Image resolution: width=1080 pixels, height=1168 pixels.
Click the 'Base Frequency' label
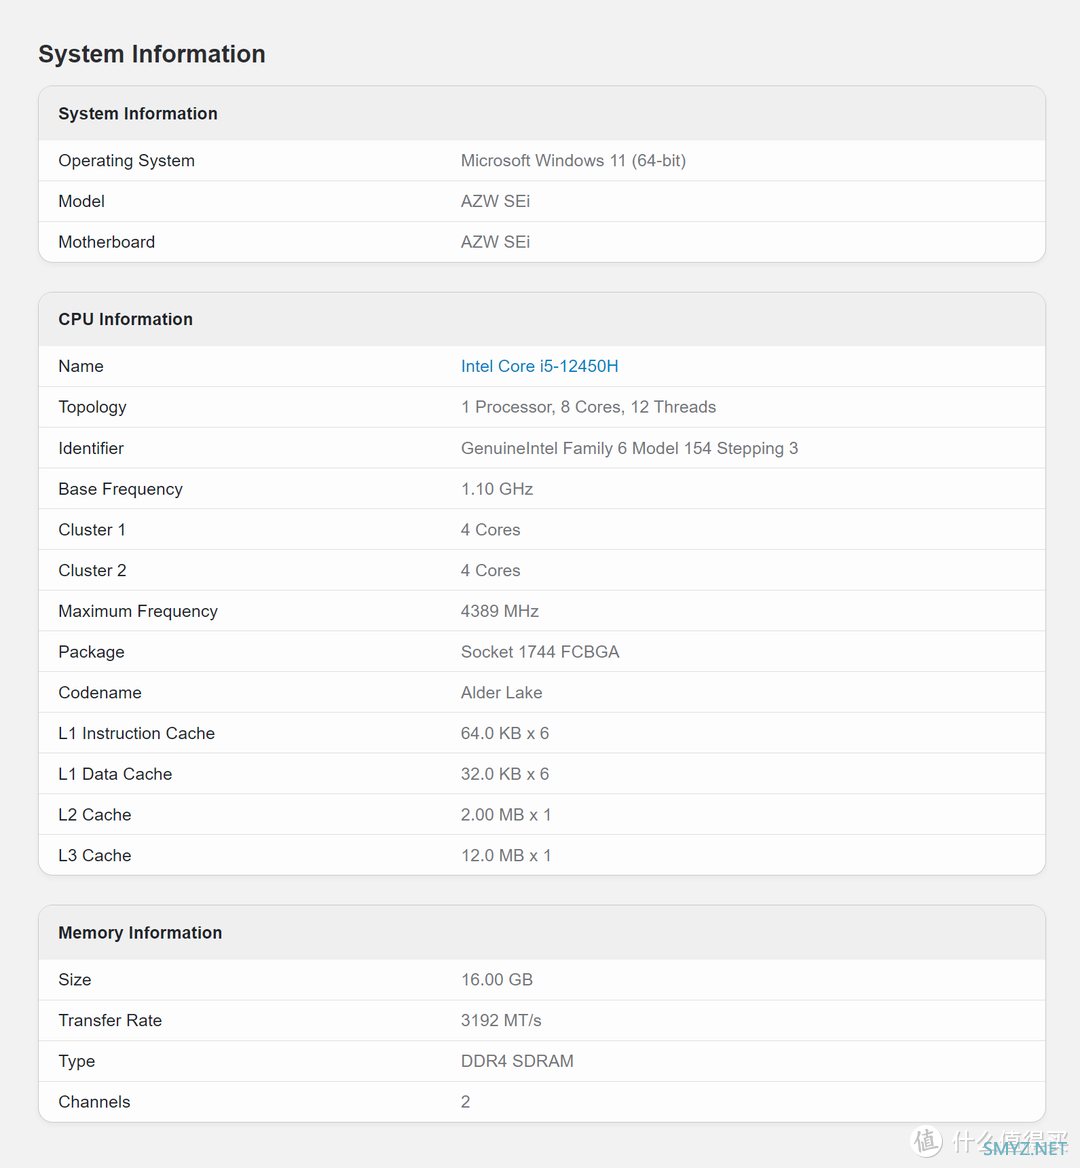(x=121, y=489)
